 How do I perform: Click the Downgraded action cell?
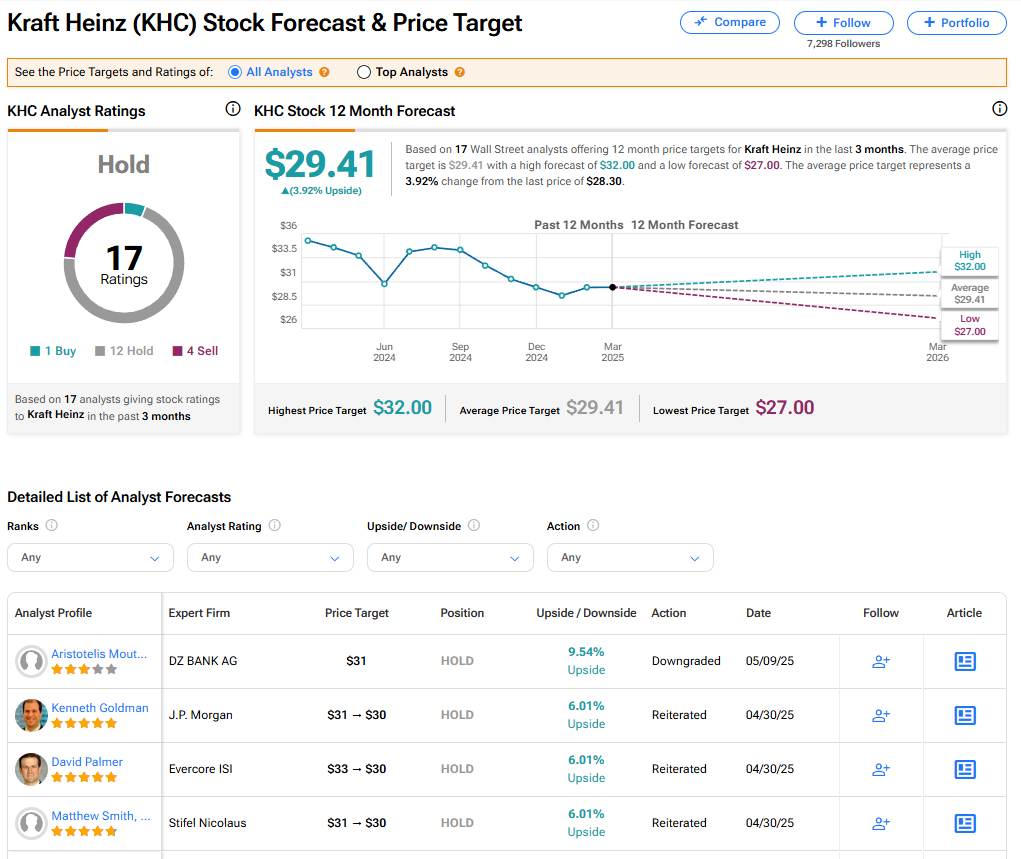point(686,661)
